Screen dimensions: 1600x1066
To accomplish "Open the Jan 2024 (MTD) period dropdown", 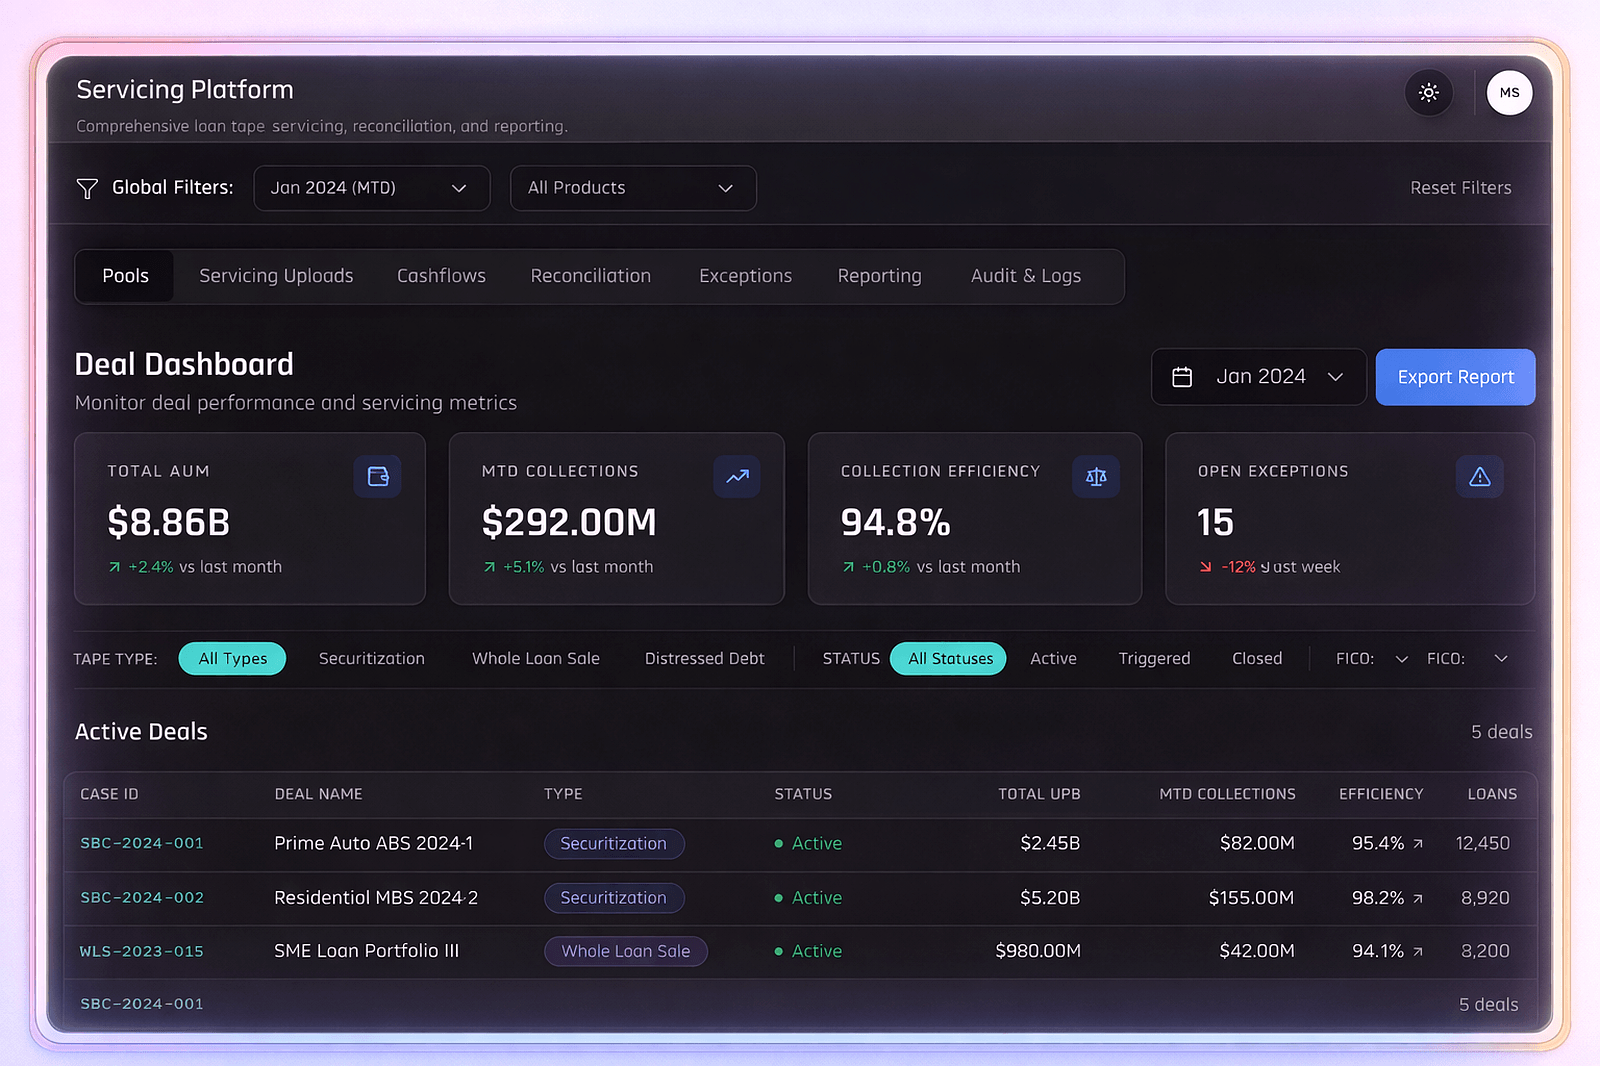I will tap(371, 188).
